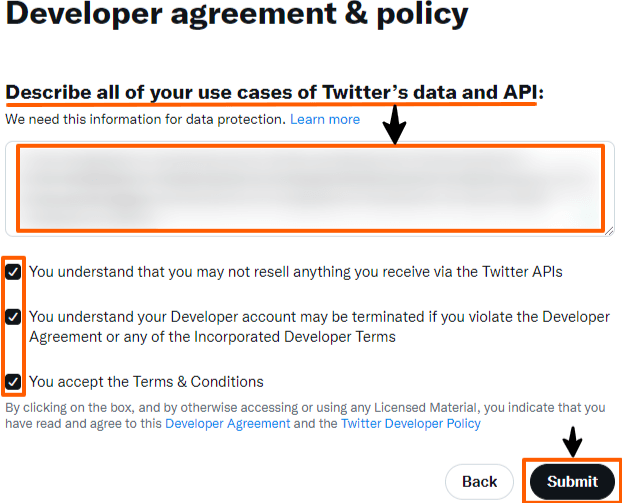Image resolution: width=622 pixels, height=503 pixels.
Task: Click the 'Describe all of your use cases' heading
Action: (x=275, y=92)
